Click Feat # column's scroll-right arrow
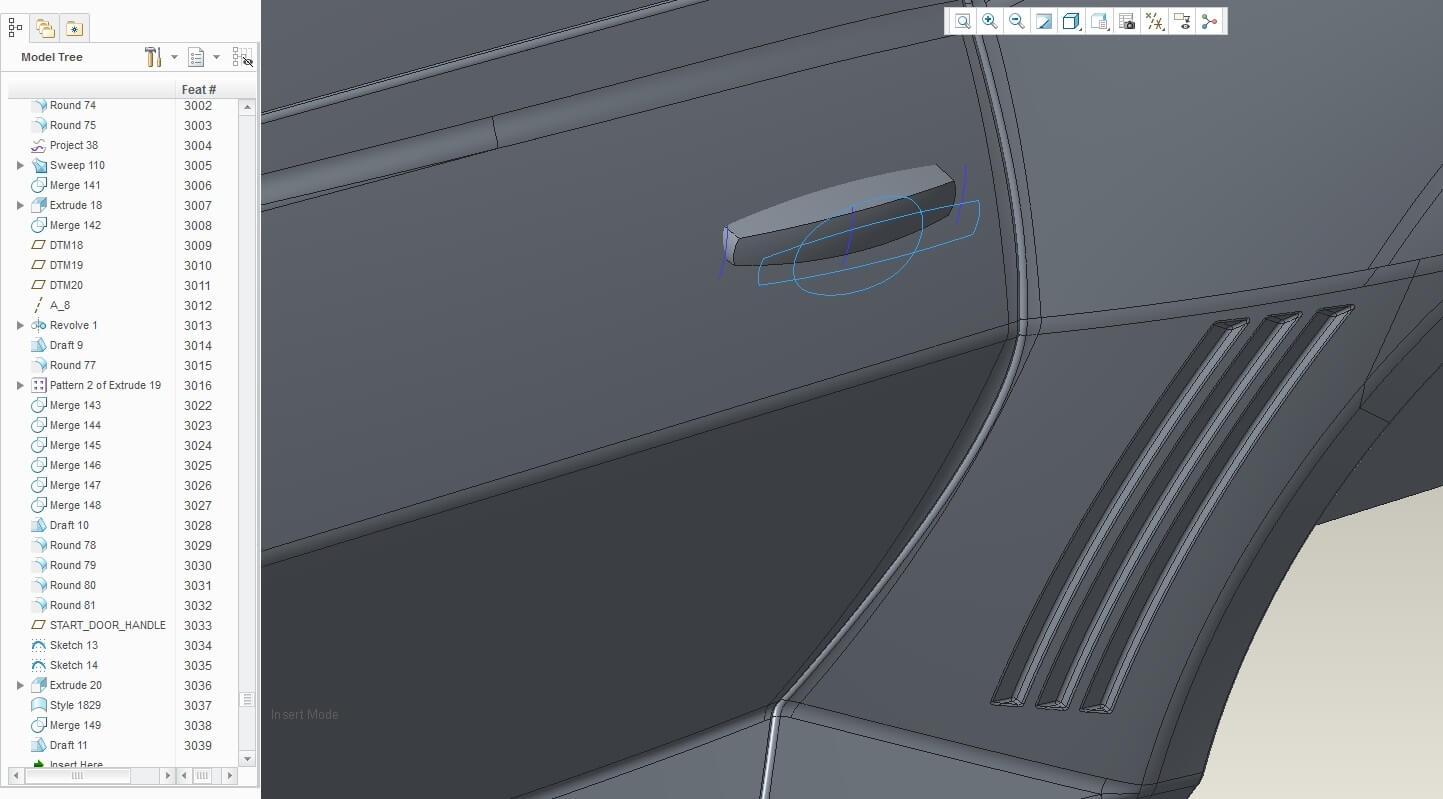This screenshot has width=1443, height=799. (230, 775)
